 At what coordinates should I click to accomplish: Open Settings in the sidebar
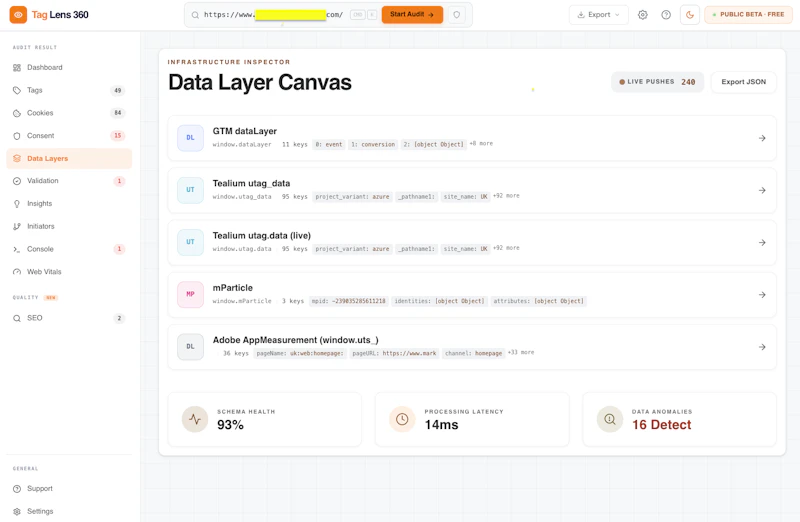tap(69, 511)
